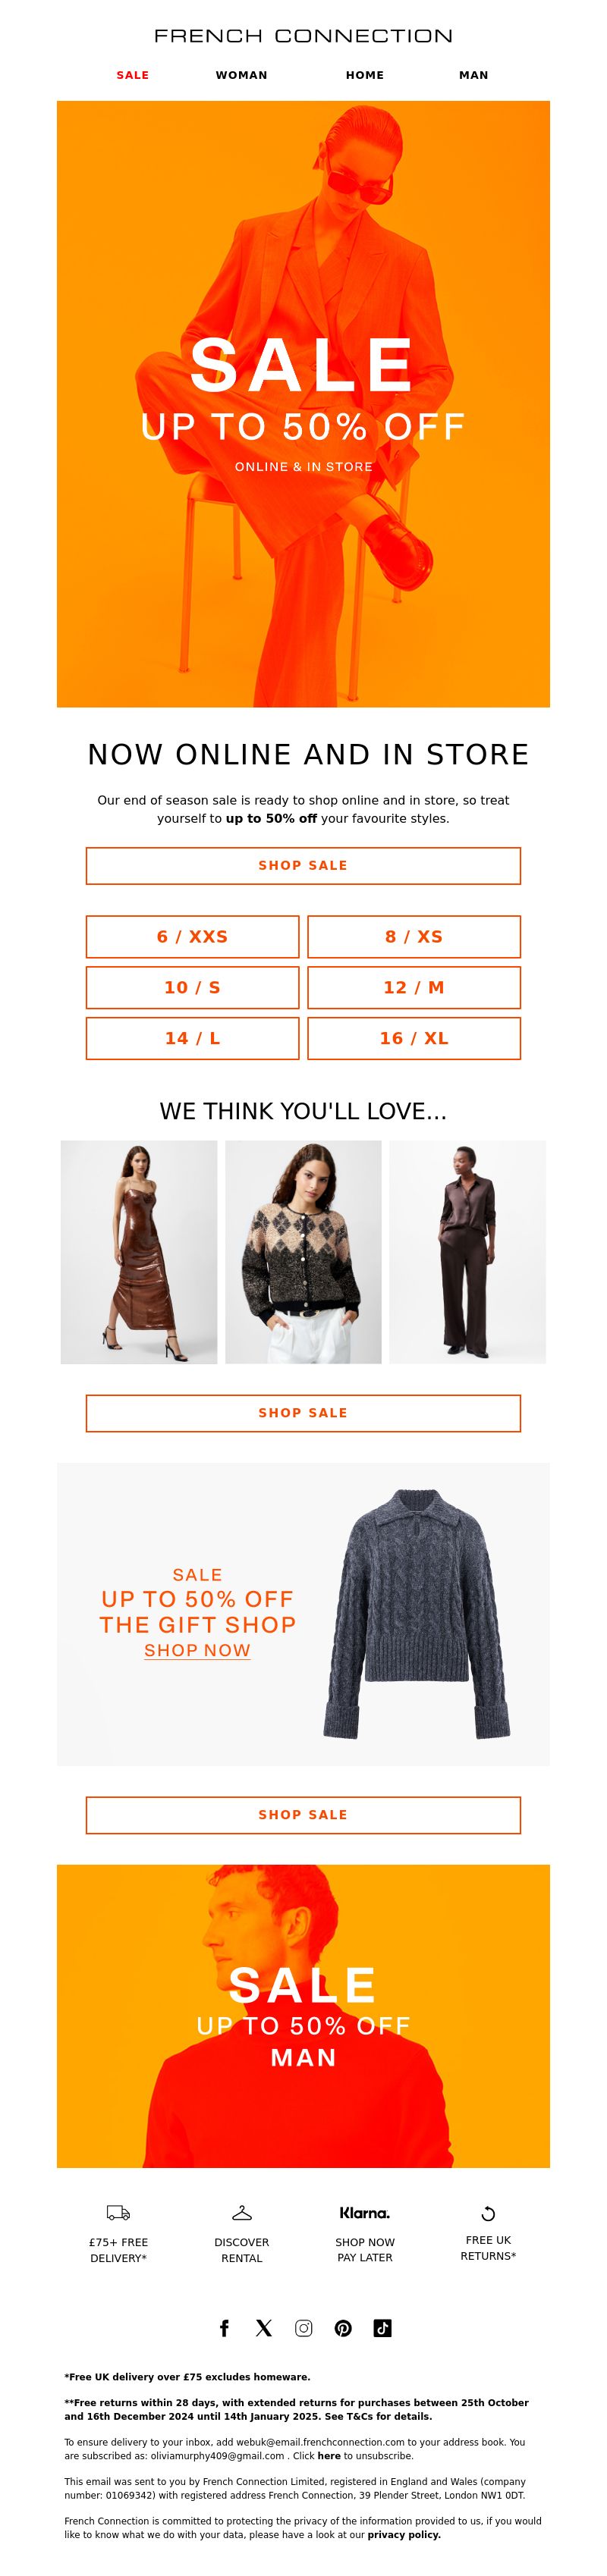Open the Instagram icon link
The width and height of the screenshot is (607, 2576).
pos(303,2327)
